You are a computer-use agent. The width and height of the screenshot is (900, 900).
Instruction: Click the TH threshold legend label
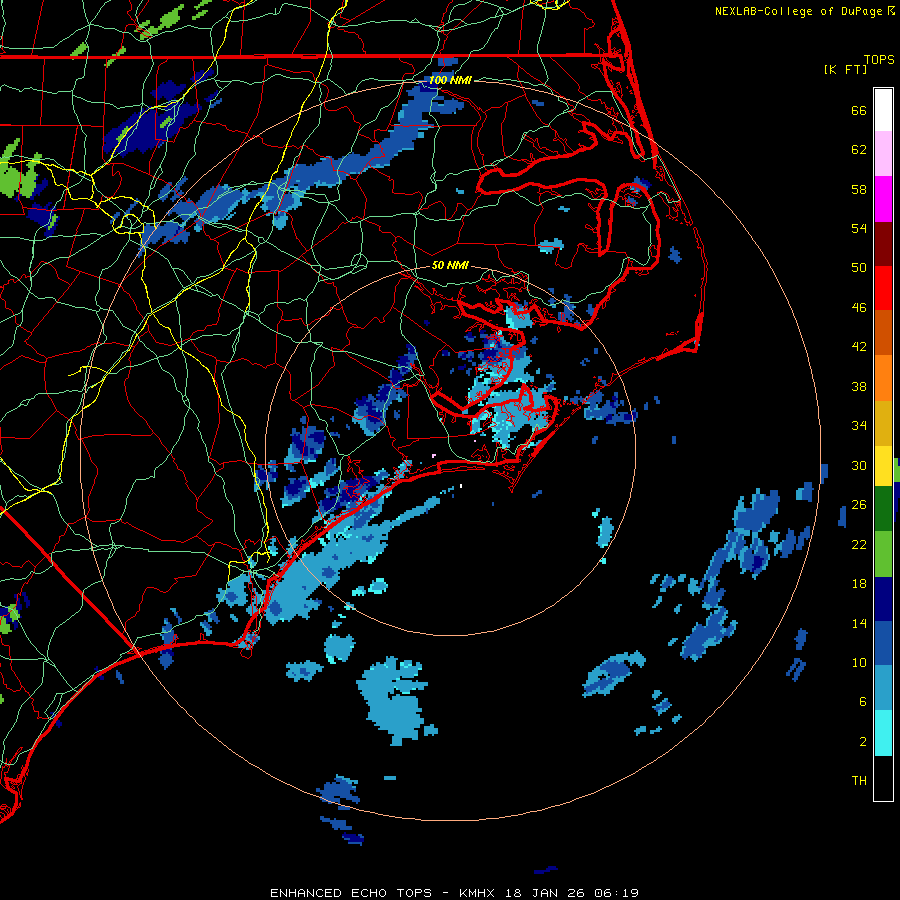pos(859,781)
